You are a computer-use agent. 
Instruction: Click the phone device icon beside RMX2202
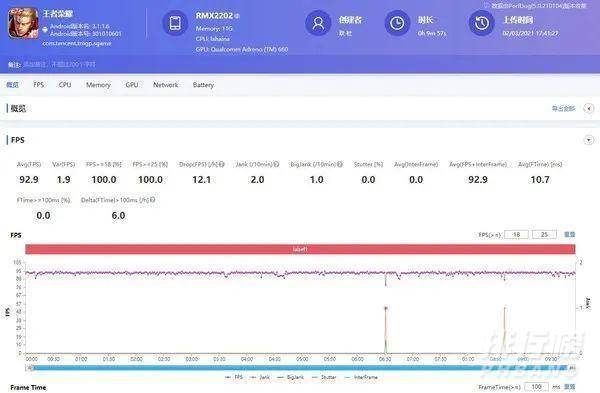click(175, 23)
